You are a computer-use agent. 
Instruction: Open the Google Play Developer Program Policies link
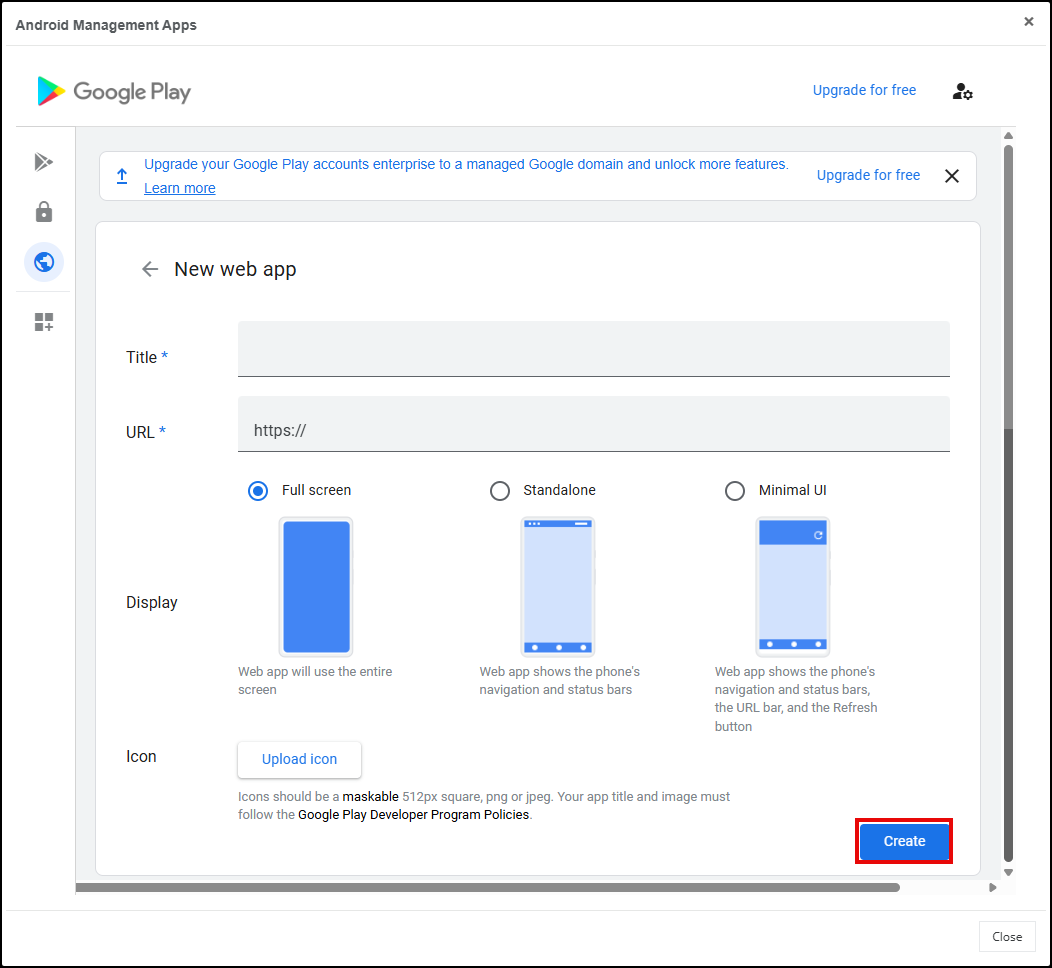(414, 814)
